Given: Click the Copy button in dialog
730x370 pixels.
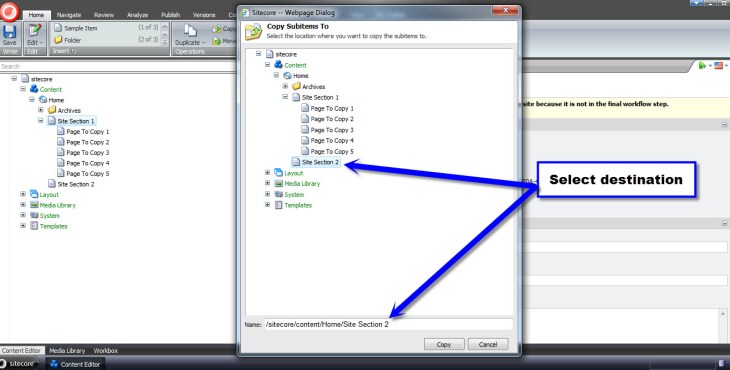Looking at the screenshot, I should [x=444, y=344].
